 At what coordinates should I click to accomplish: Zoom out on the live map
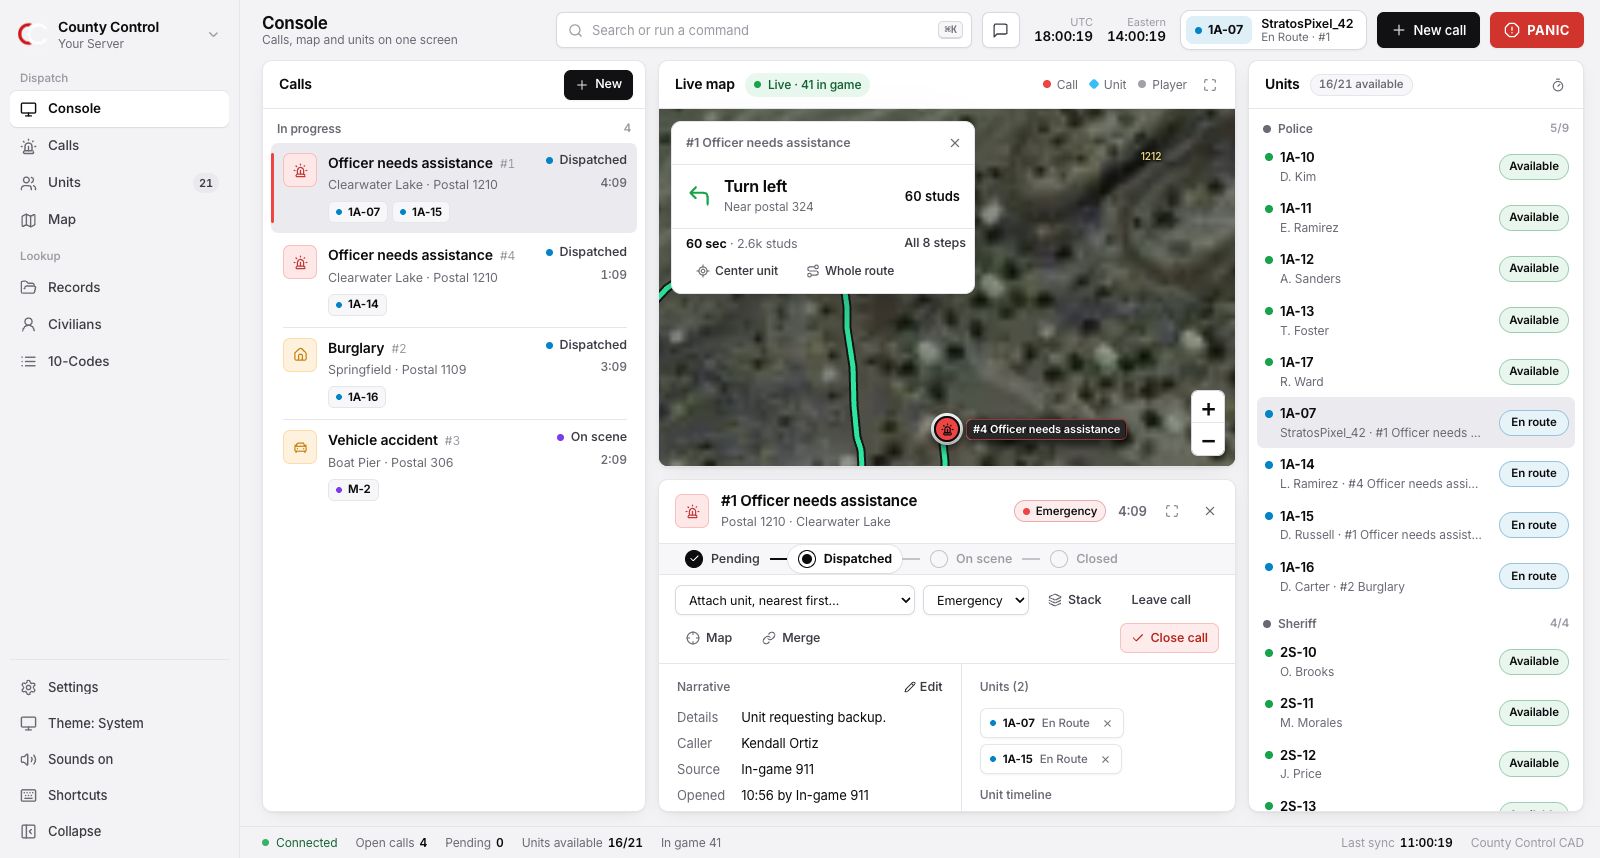[x=1208, y=440]
